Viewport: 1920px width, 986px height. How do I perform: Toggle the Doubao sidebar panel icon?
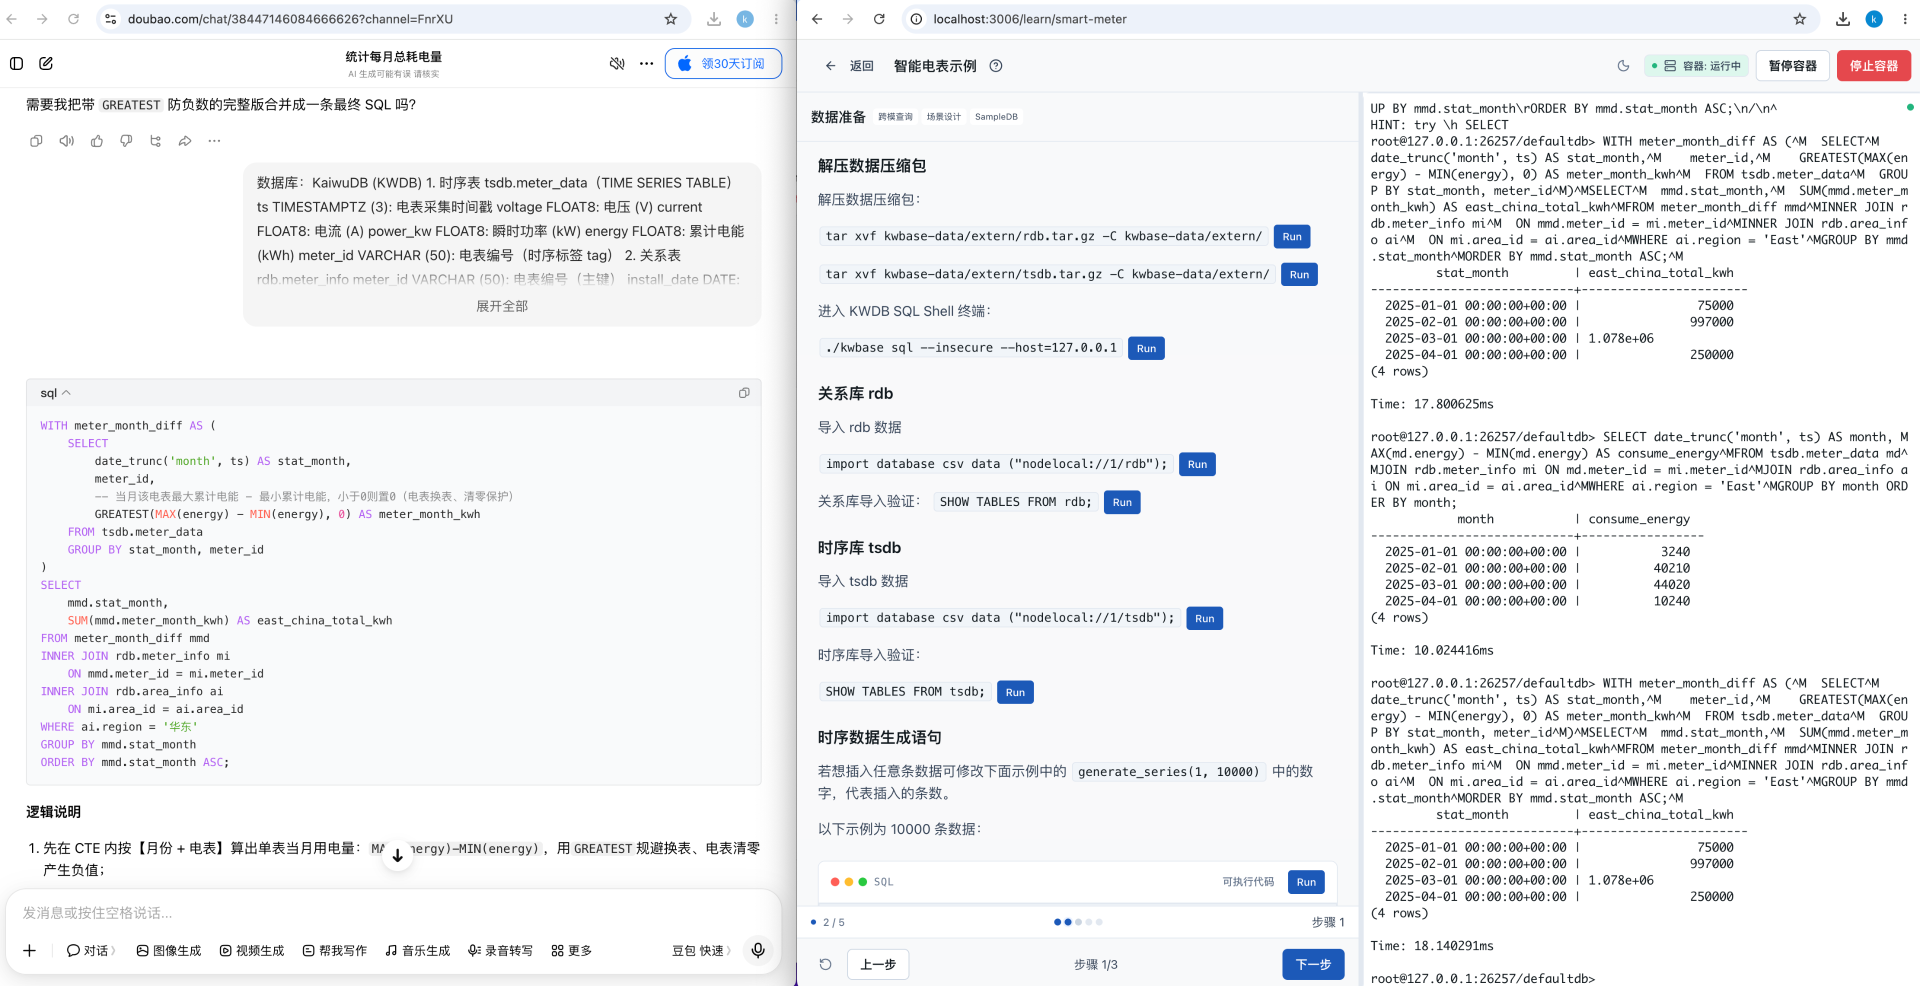click(16, 64)
